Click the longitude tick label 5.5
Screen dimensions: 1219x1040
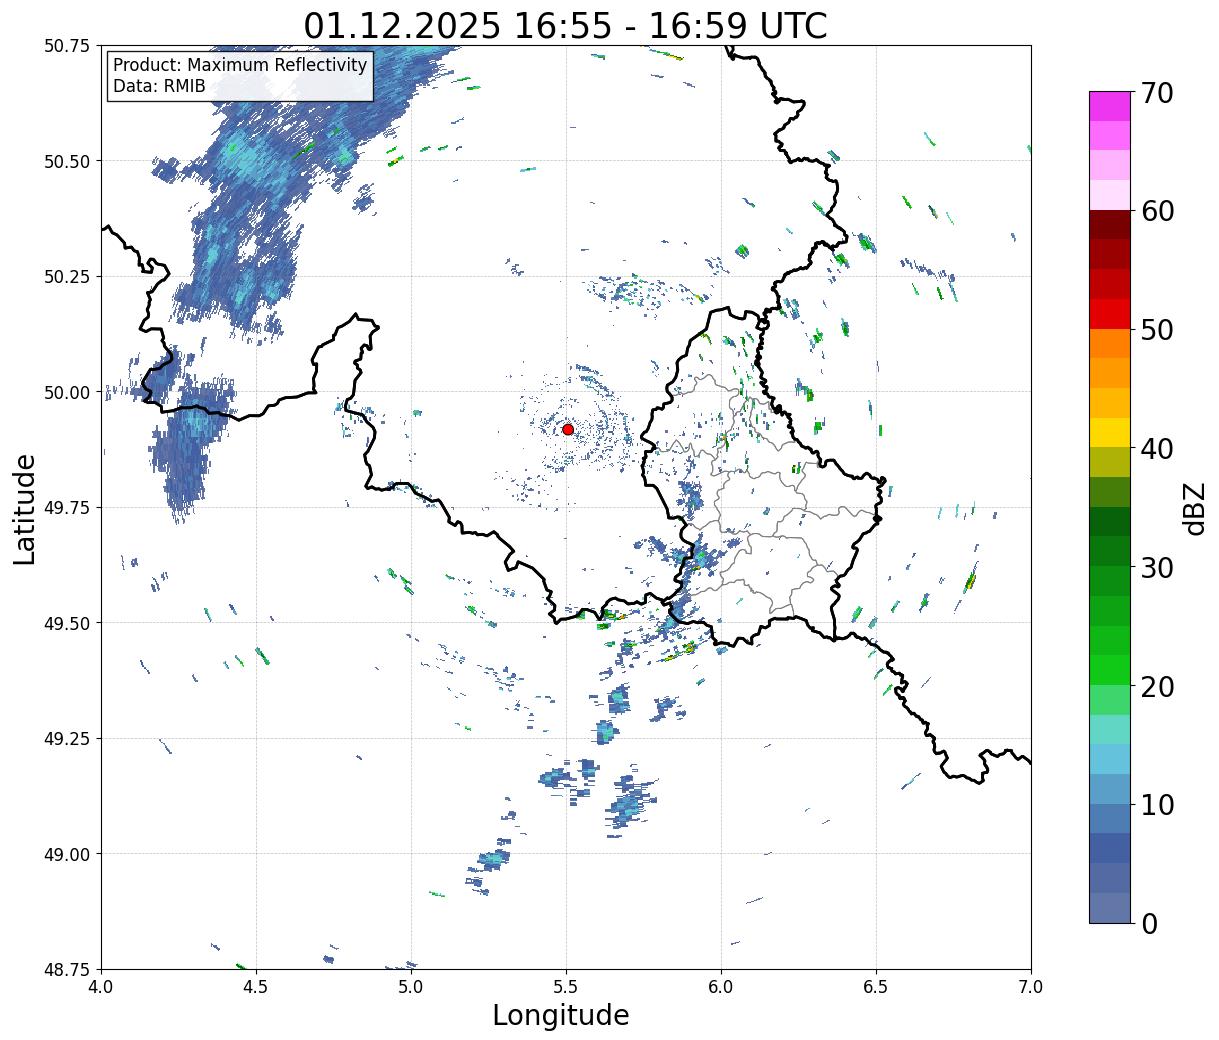566,987
